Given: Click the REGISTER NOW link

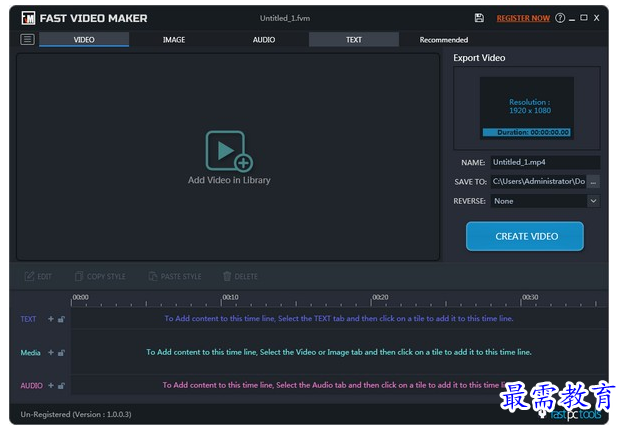Looking at the screenshot, I should (x=523, y=18).
